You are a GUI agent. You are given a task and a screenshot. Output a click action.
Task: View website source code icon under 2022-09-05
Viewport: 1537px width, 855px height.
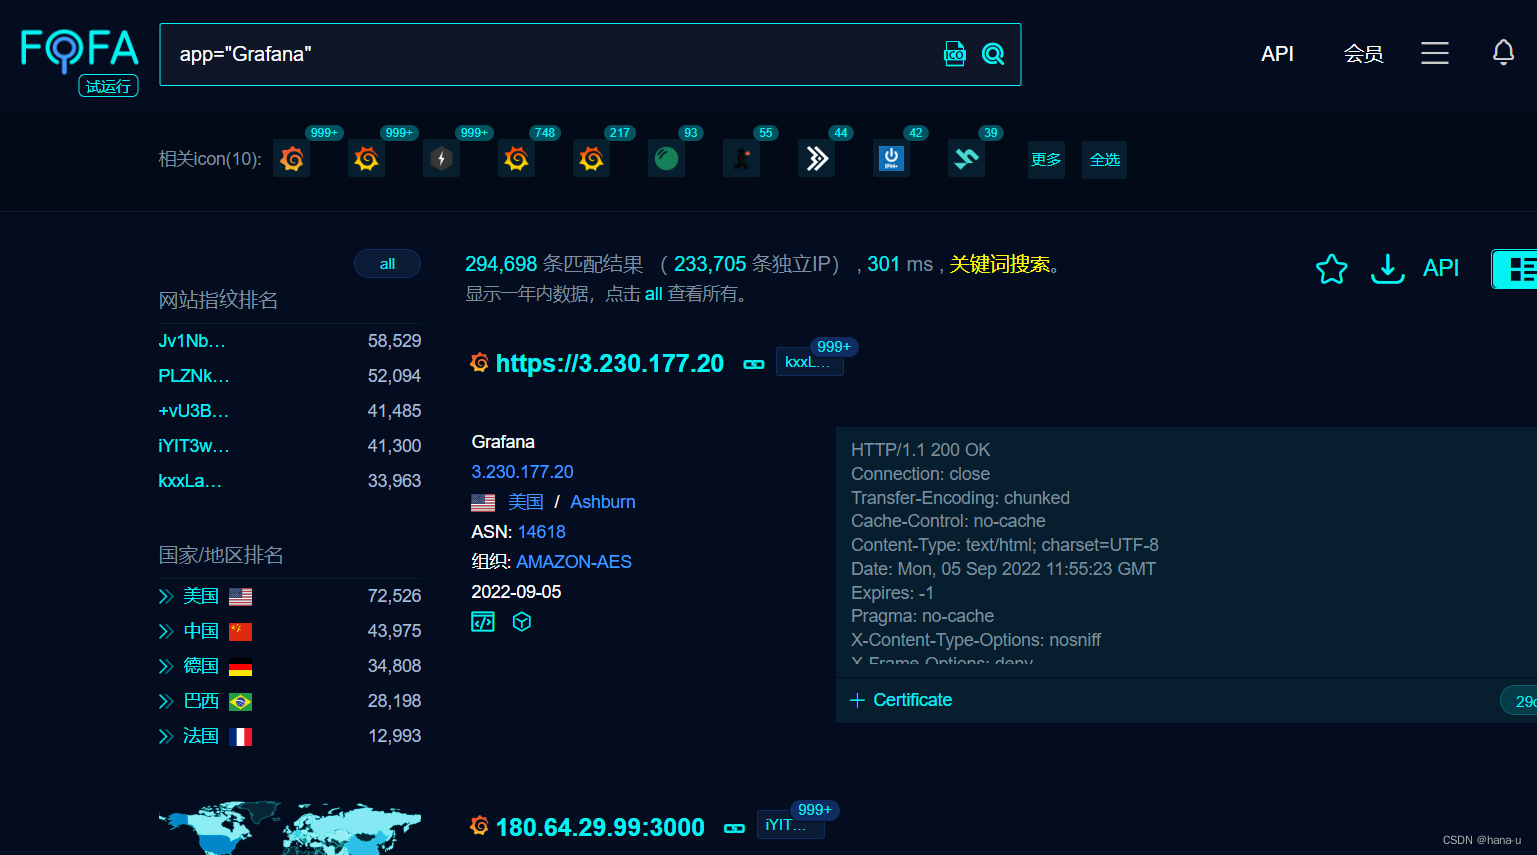(483, 622)
